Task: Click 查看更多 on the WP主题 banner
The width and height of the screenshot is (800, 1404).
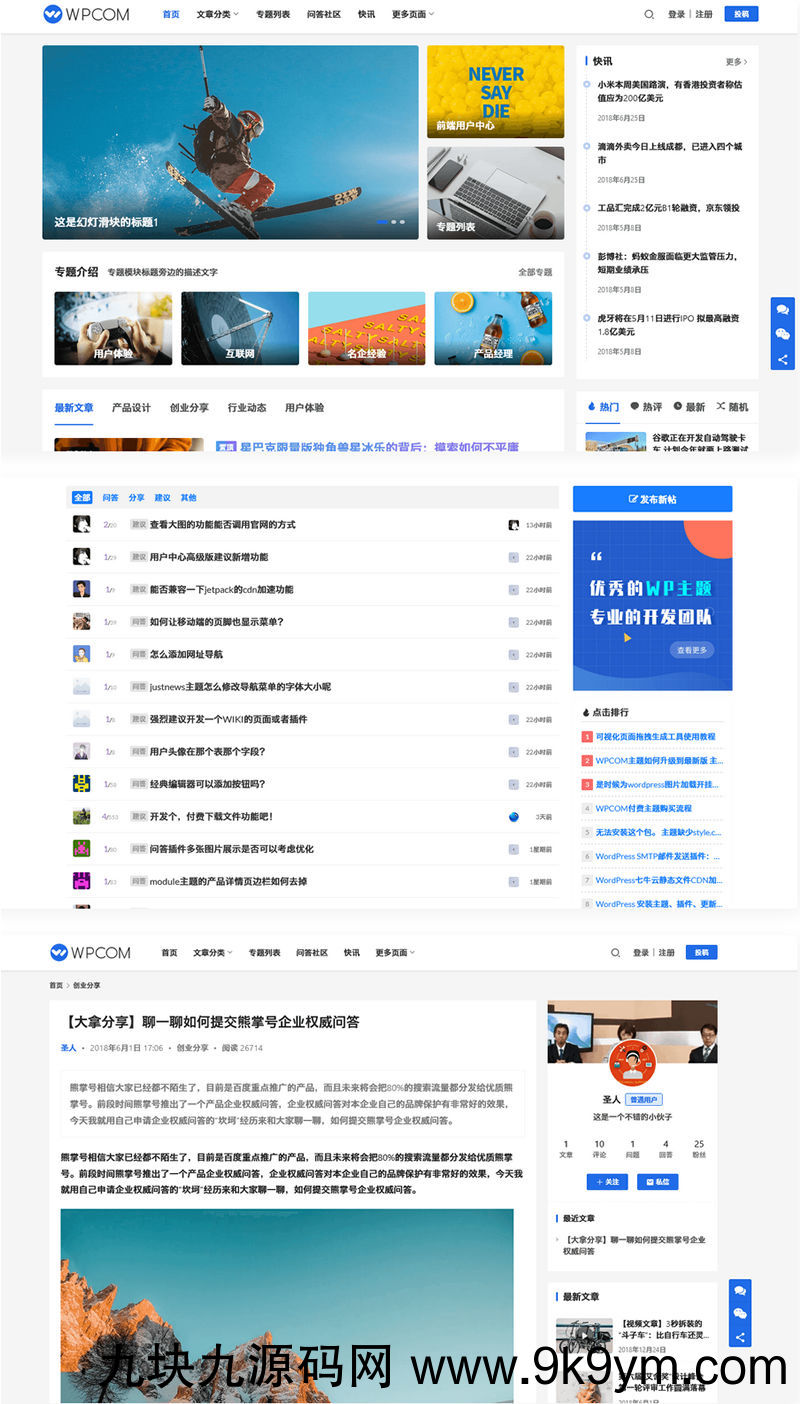Action: (691, 650)
